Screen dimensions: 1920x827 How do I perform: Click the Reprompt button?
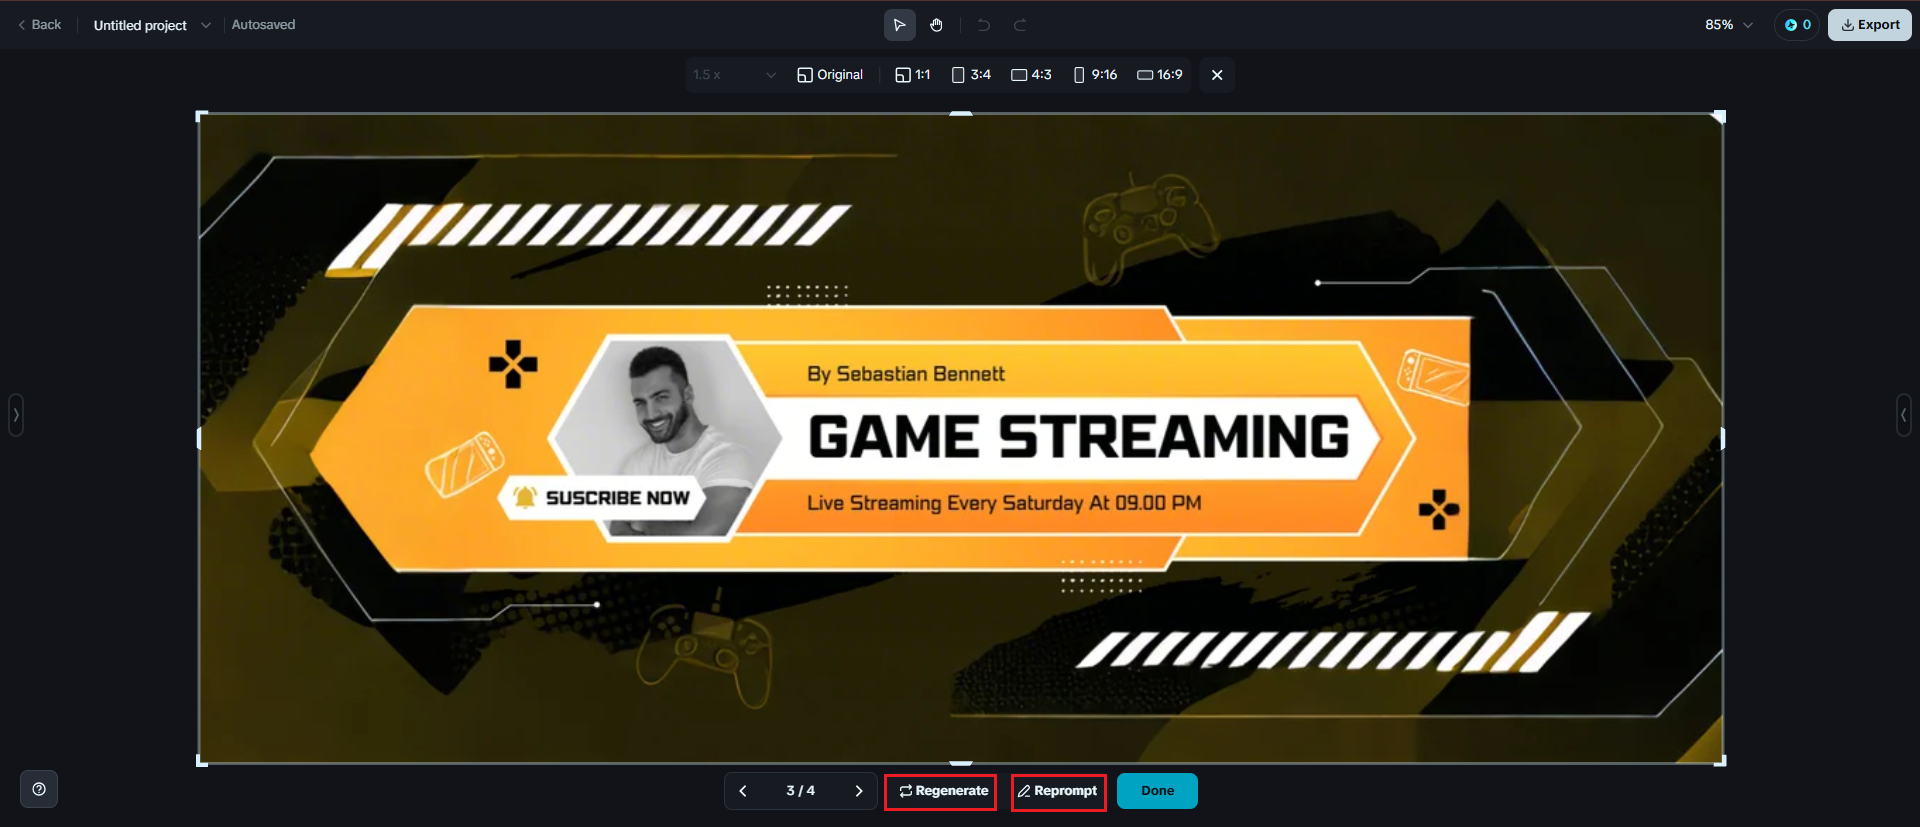tap(1058, 791)
